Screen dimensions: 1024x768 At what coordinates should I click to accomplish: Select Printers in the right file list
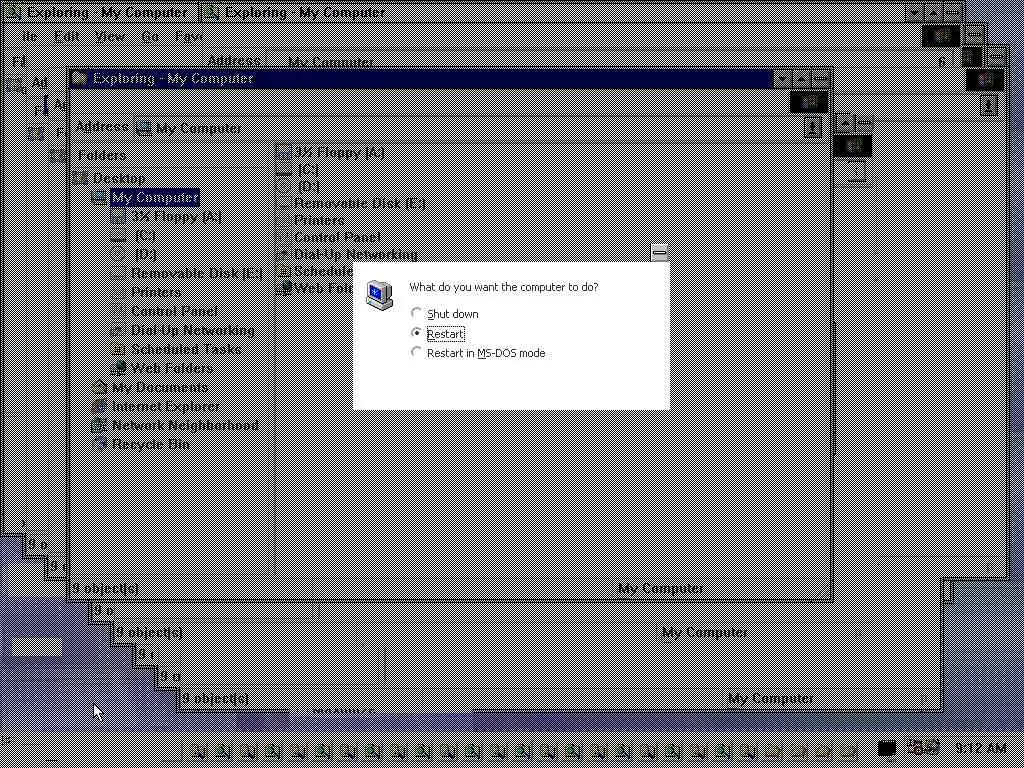pos(319,220)
